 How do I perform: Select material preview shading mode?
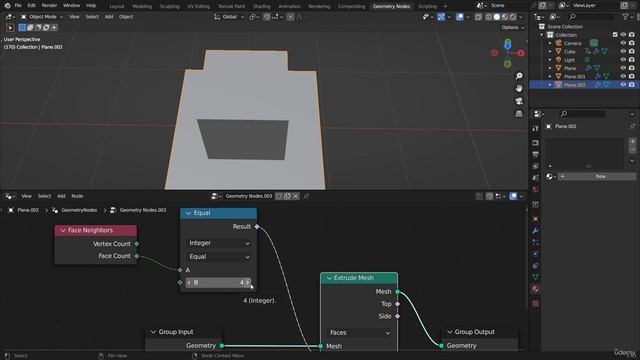(x=505, y=17)
